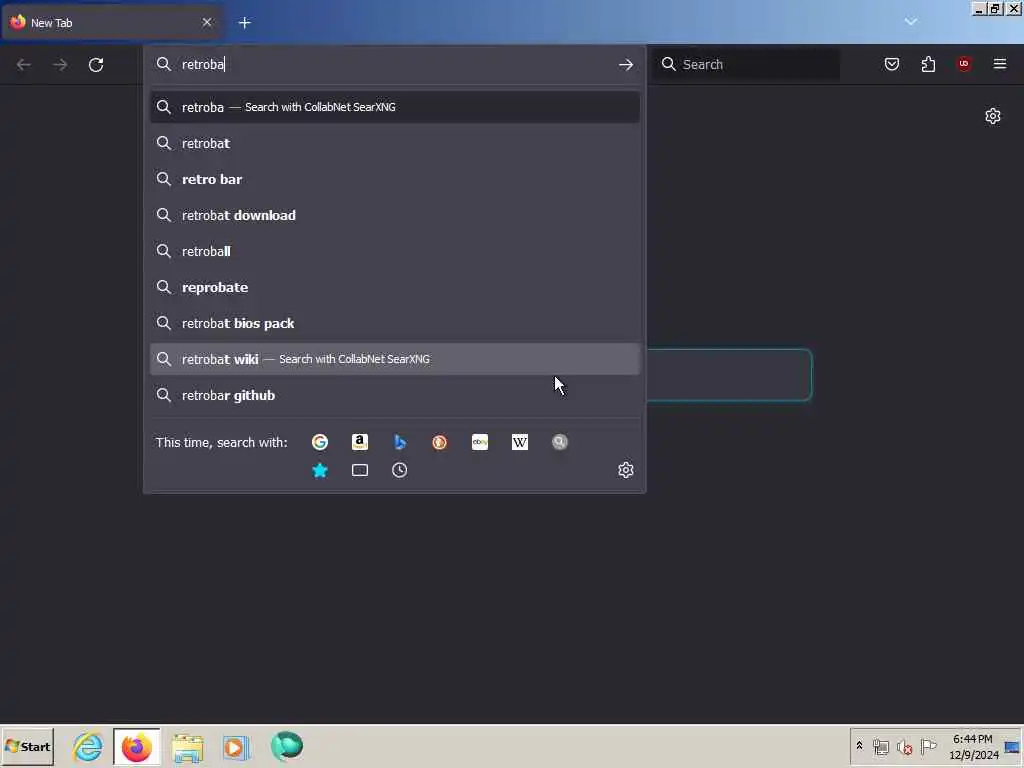Open the Firefox hamburger application menu

coord(1000,64)
